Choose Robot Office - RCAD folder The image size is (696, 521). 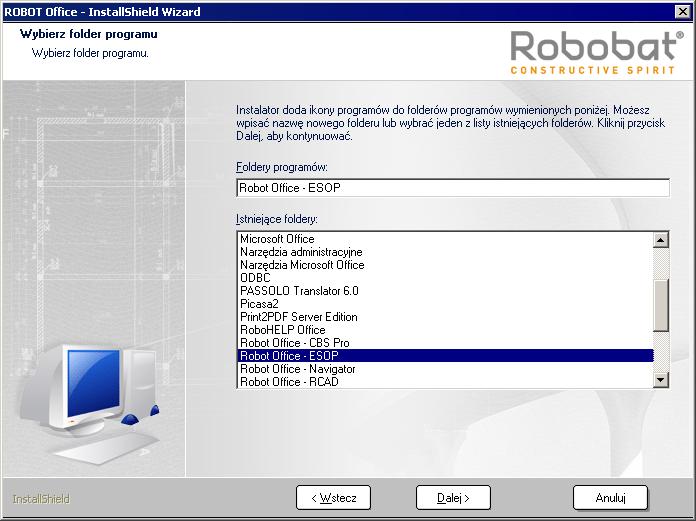(446, 382)
